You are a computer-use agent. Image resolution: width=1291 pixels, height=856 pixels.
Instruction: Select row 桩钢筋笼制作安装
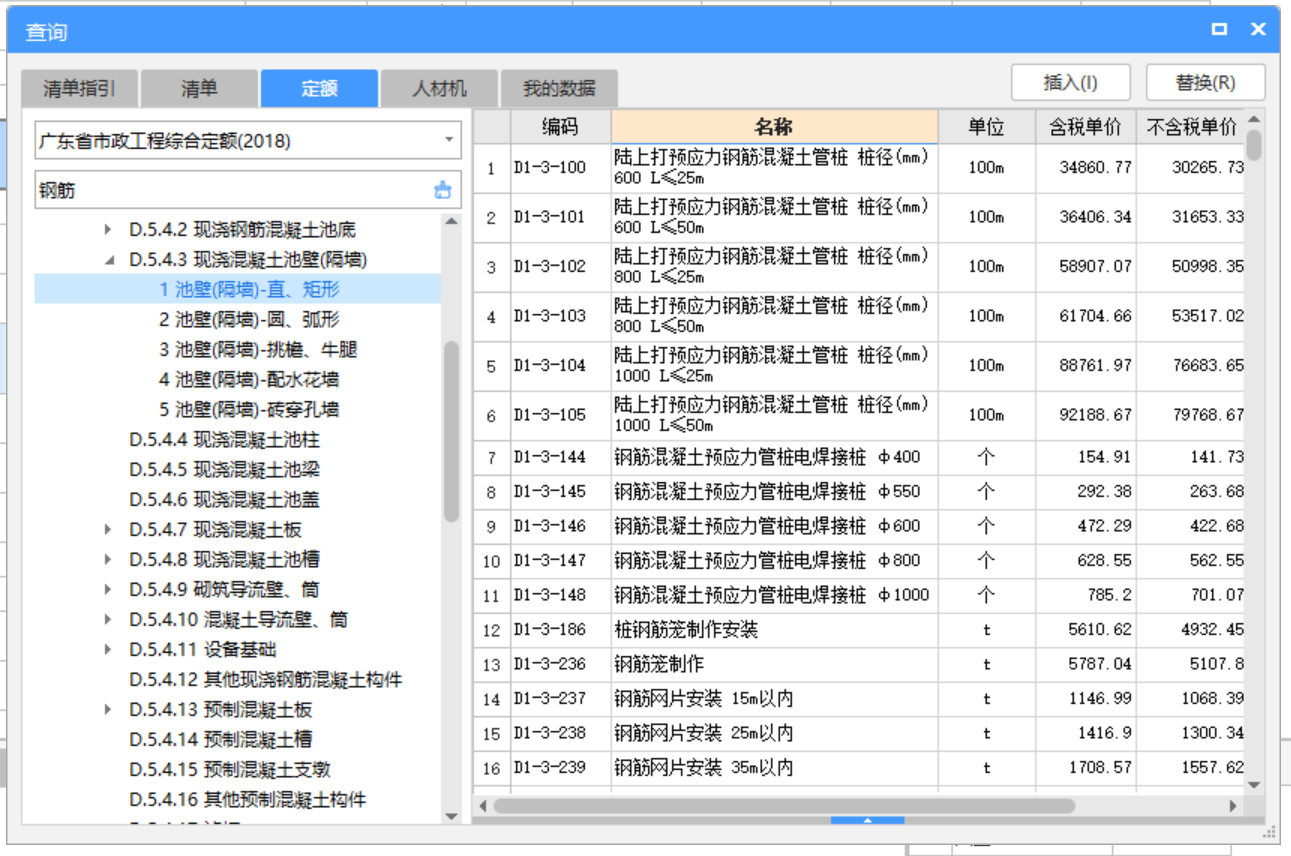pyautogui.click(x=774, y=630)
